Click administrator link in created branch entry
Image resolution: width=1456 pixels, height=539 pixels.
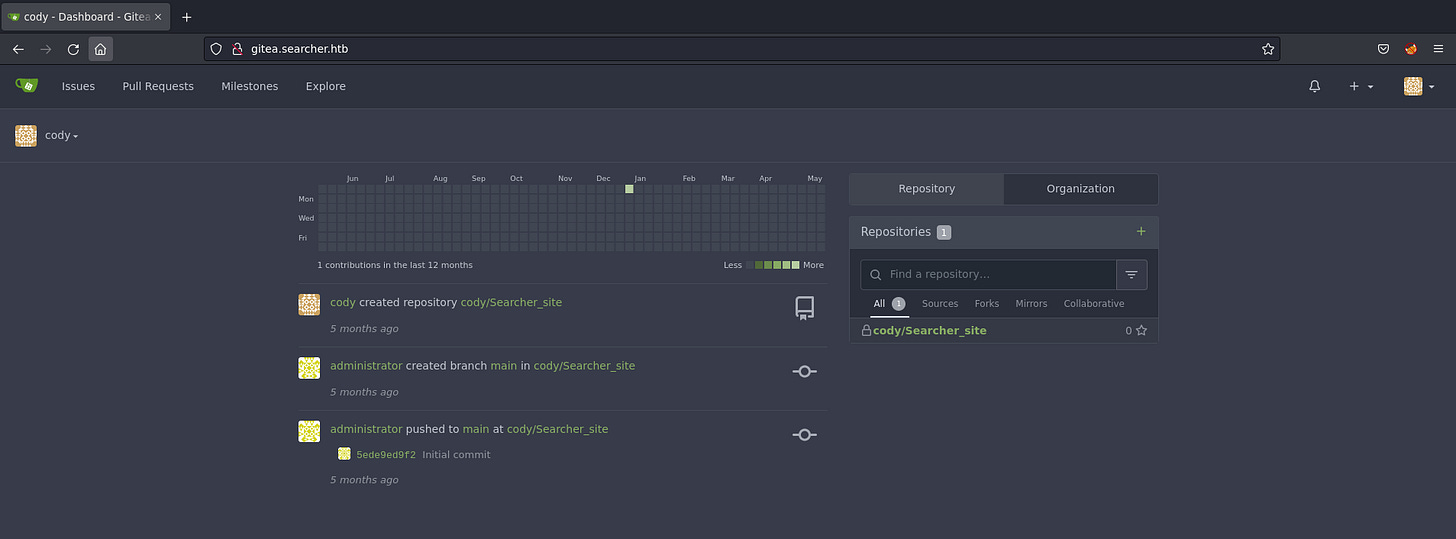tap(366, 366)
